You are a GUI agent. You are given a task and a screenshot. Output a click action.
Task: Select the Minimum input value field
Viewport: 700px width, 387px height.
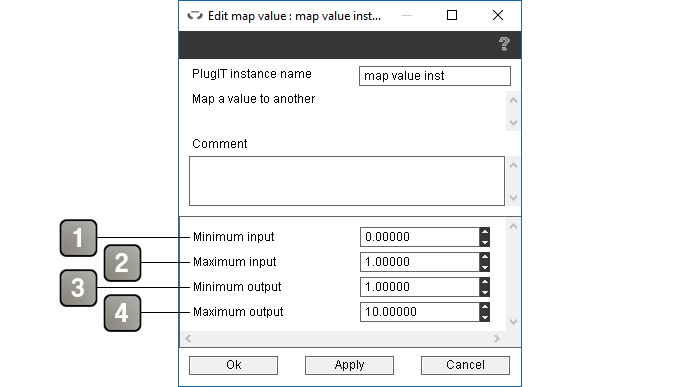(420, 237)
